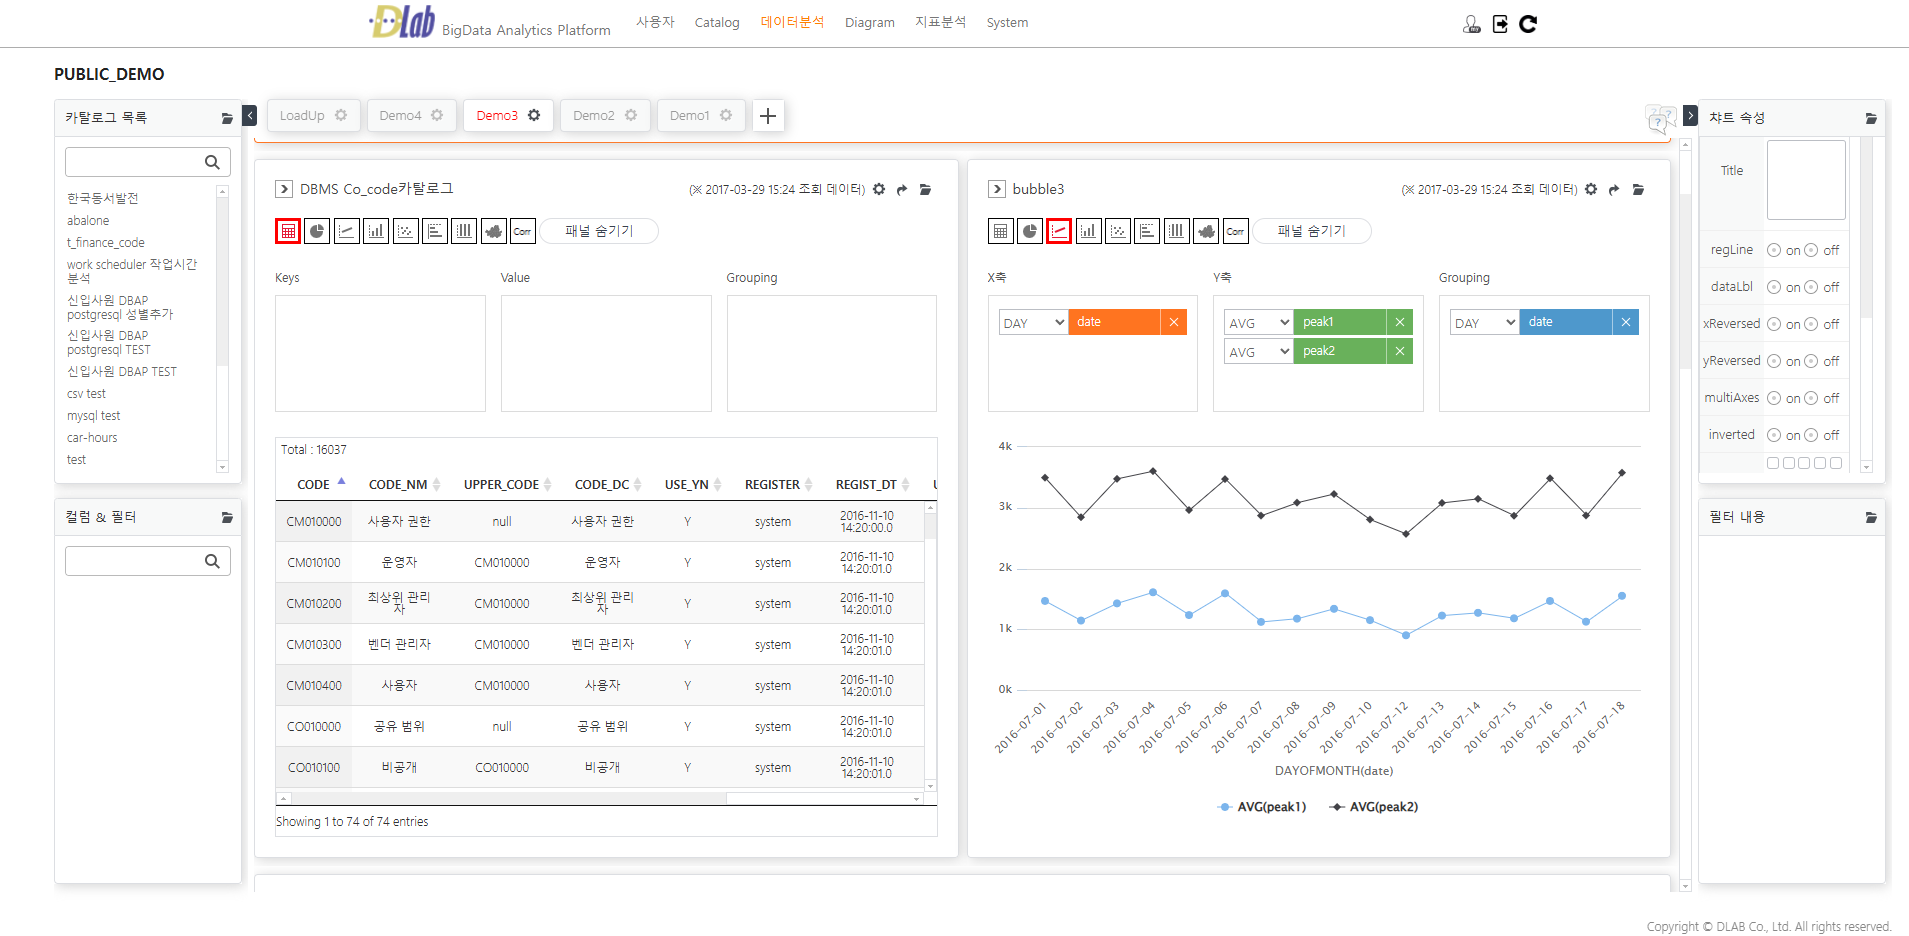Open Demo3 tab settings gear
Image resolution: width=1909 pixels, height=936 pixels.
pos(534,115)
